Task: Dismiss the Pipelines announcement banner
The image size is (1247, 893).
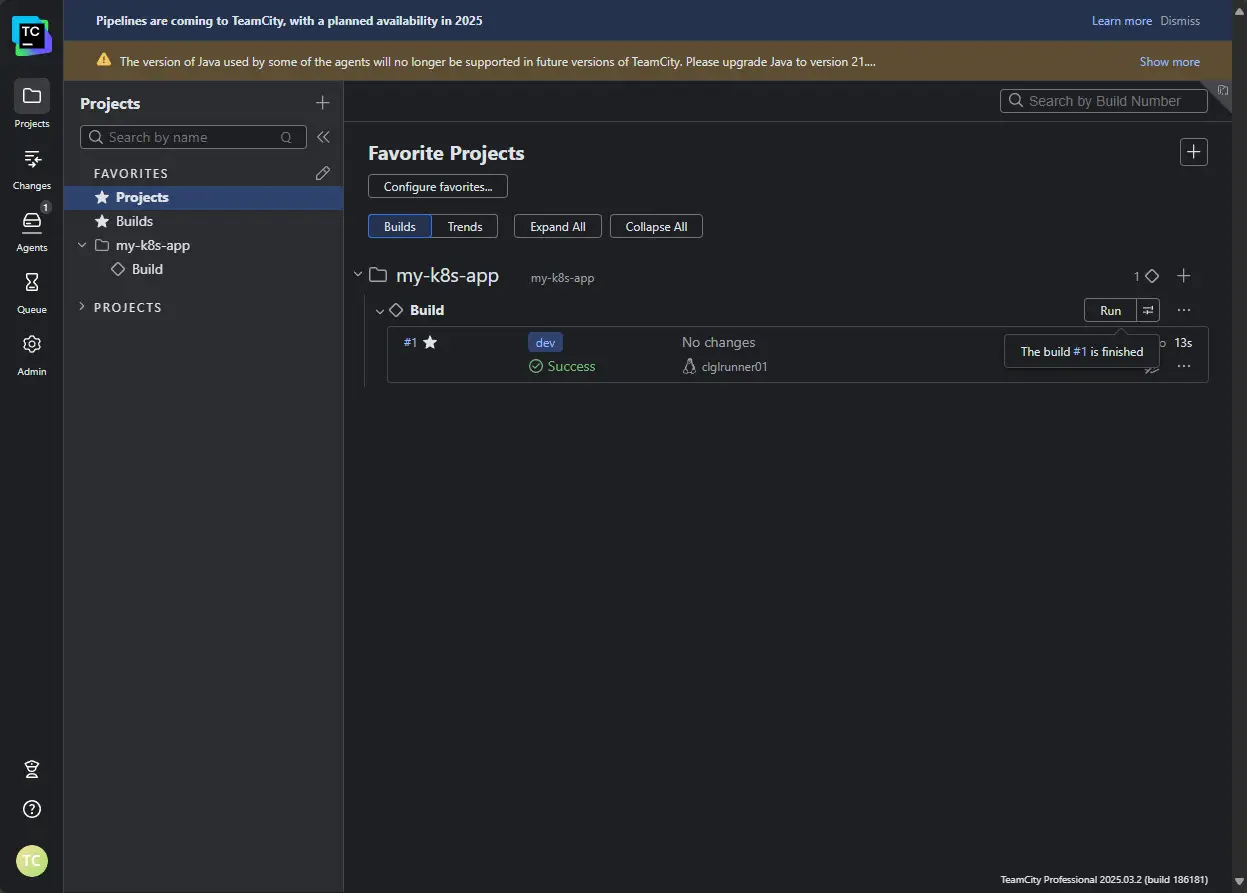Action: (1180, 21)
